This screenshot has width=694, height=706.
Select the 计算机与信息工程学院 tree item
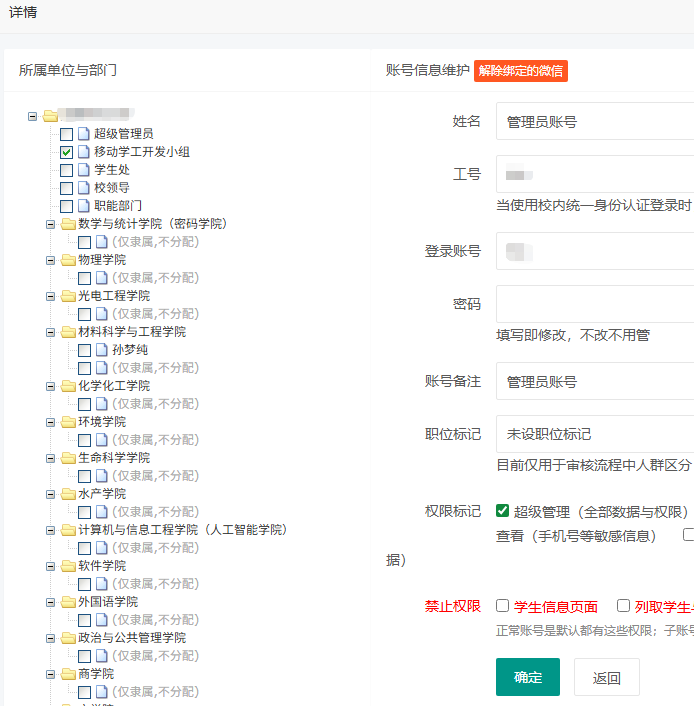(x=182, y=530)
